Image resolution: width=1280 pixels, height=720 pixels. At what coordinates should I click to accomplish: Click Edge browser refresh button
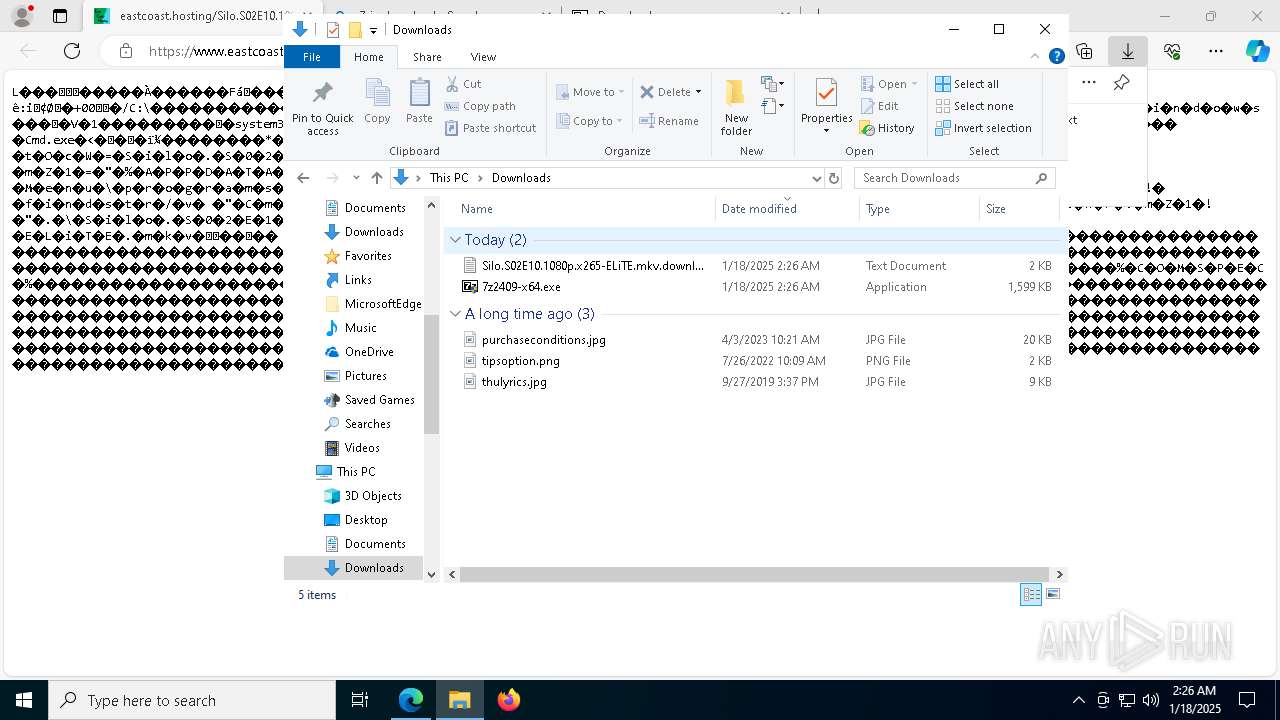pyautogui.click(x=72, y=51)
